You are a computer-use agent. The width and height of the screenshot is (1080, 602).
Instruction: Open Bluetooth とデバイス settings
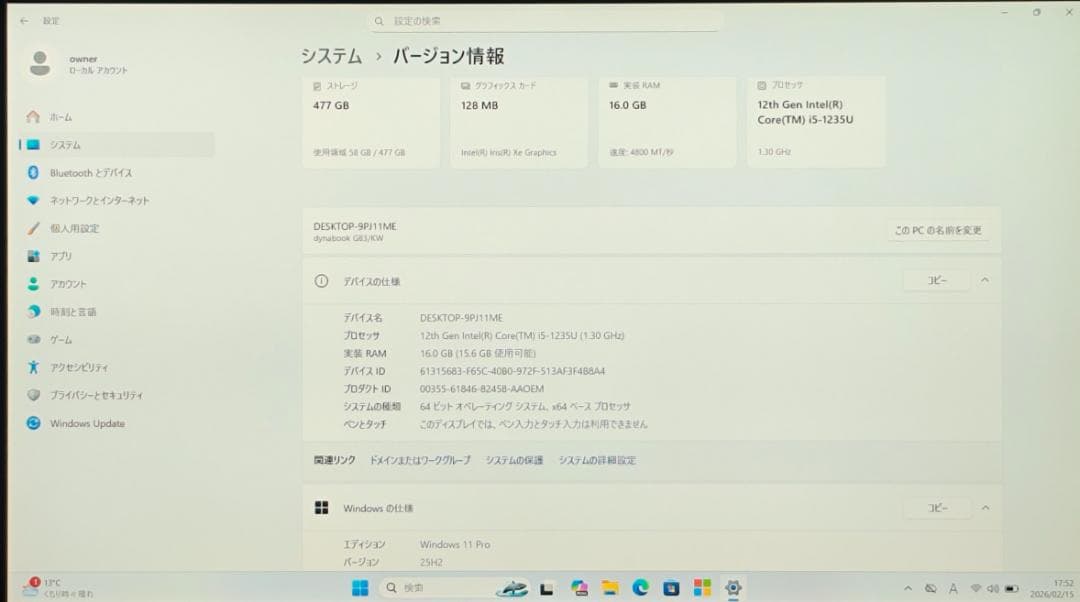pyautogui.click(x=117, y=173)
